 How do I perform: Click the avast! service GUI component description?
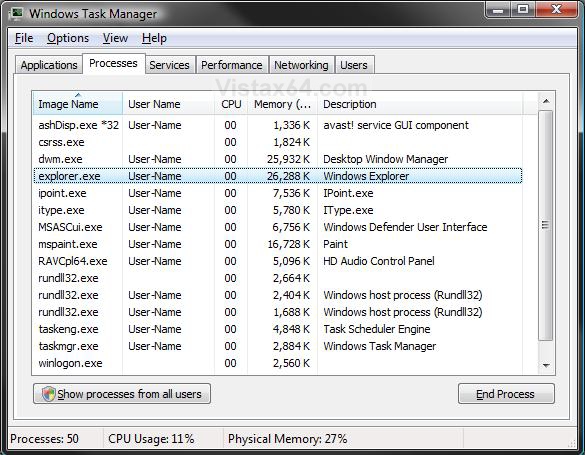(x=396, y=125)
